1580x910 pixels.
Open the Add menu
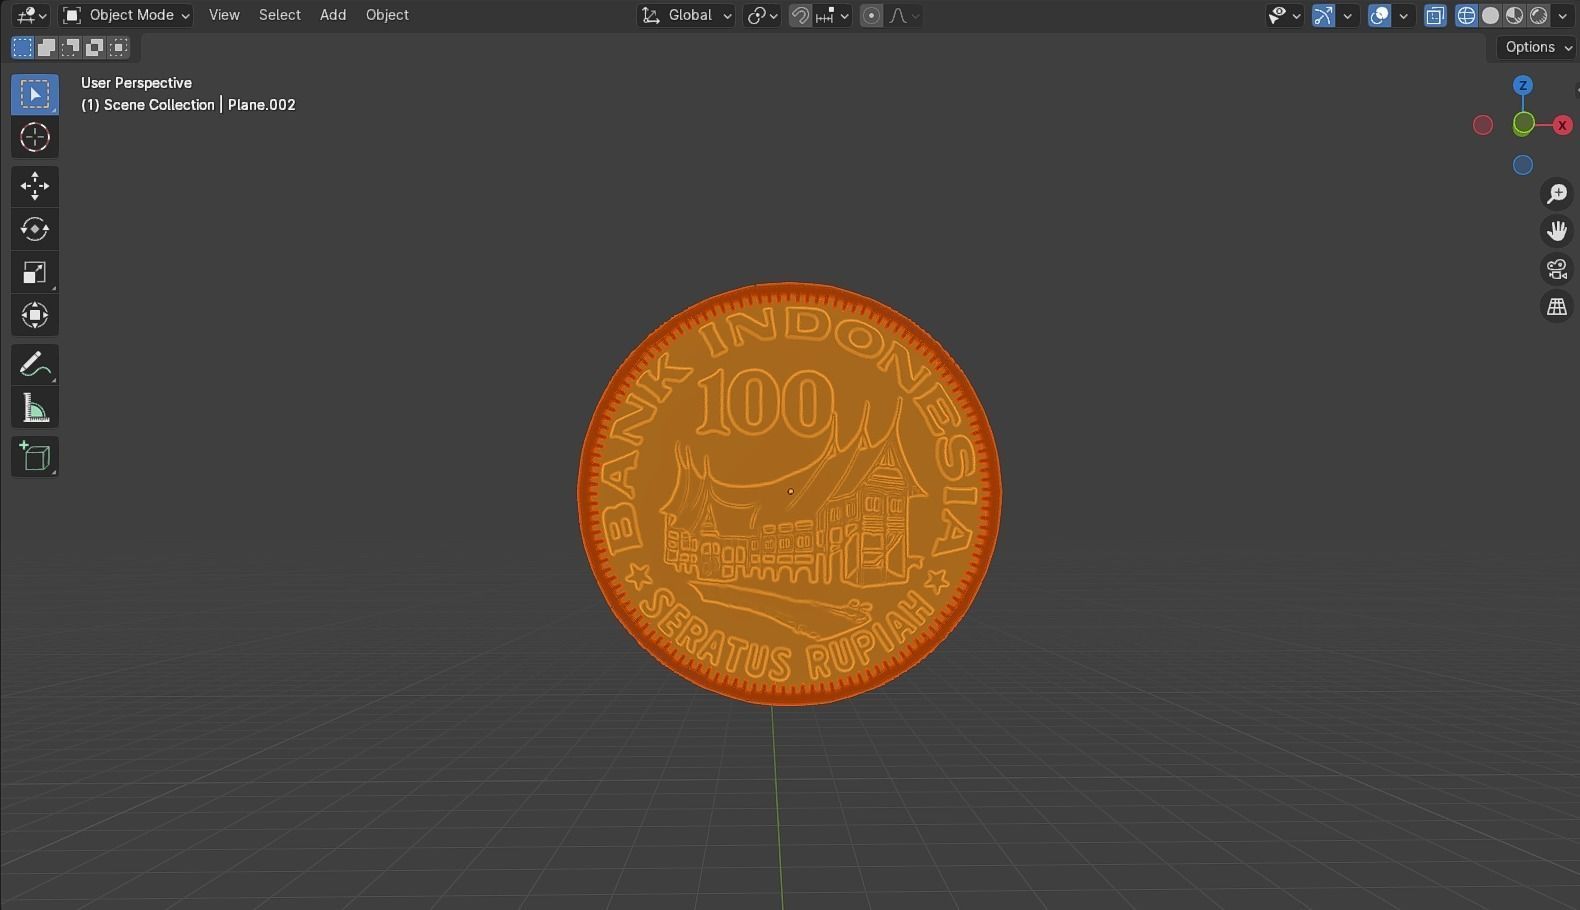[333, 15]
